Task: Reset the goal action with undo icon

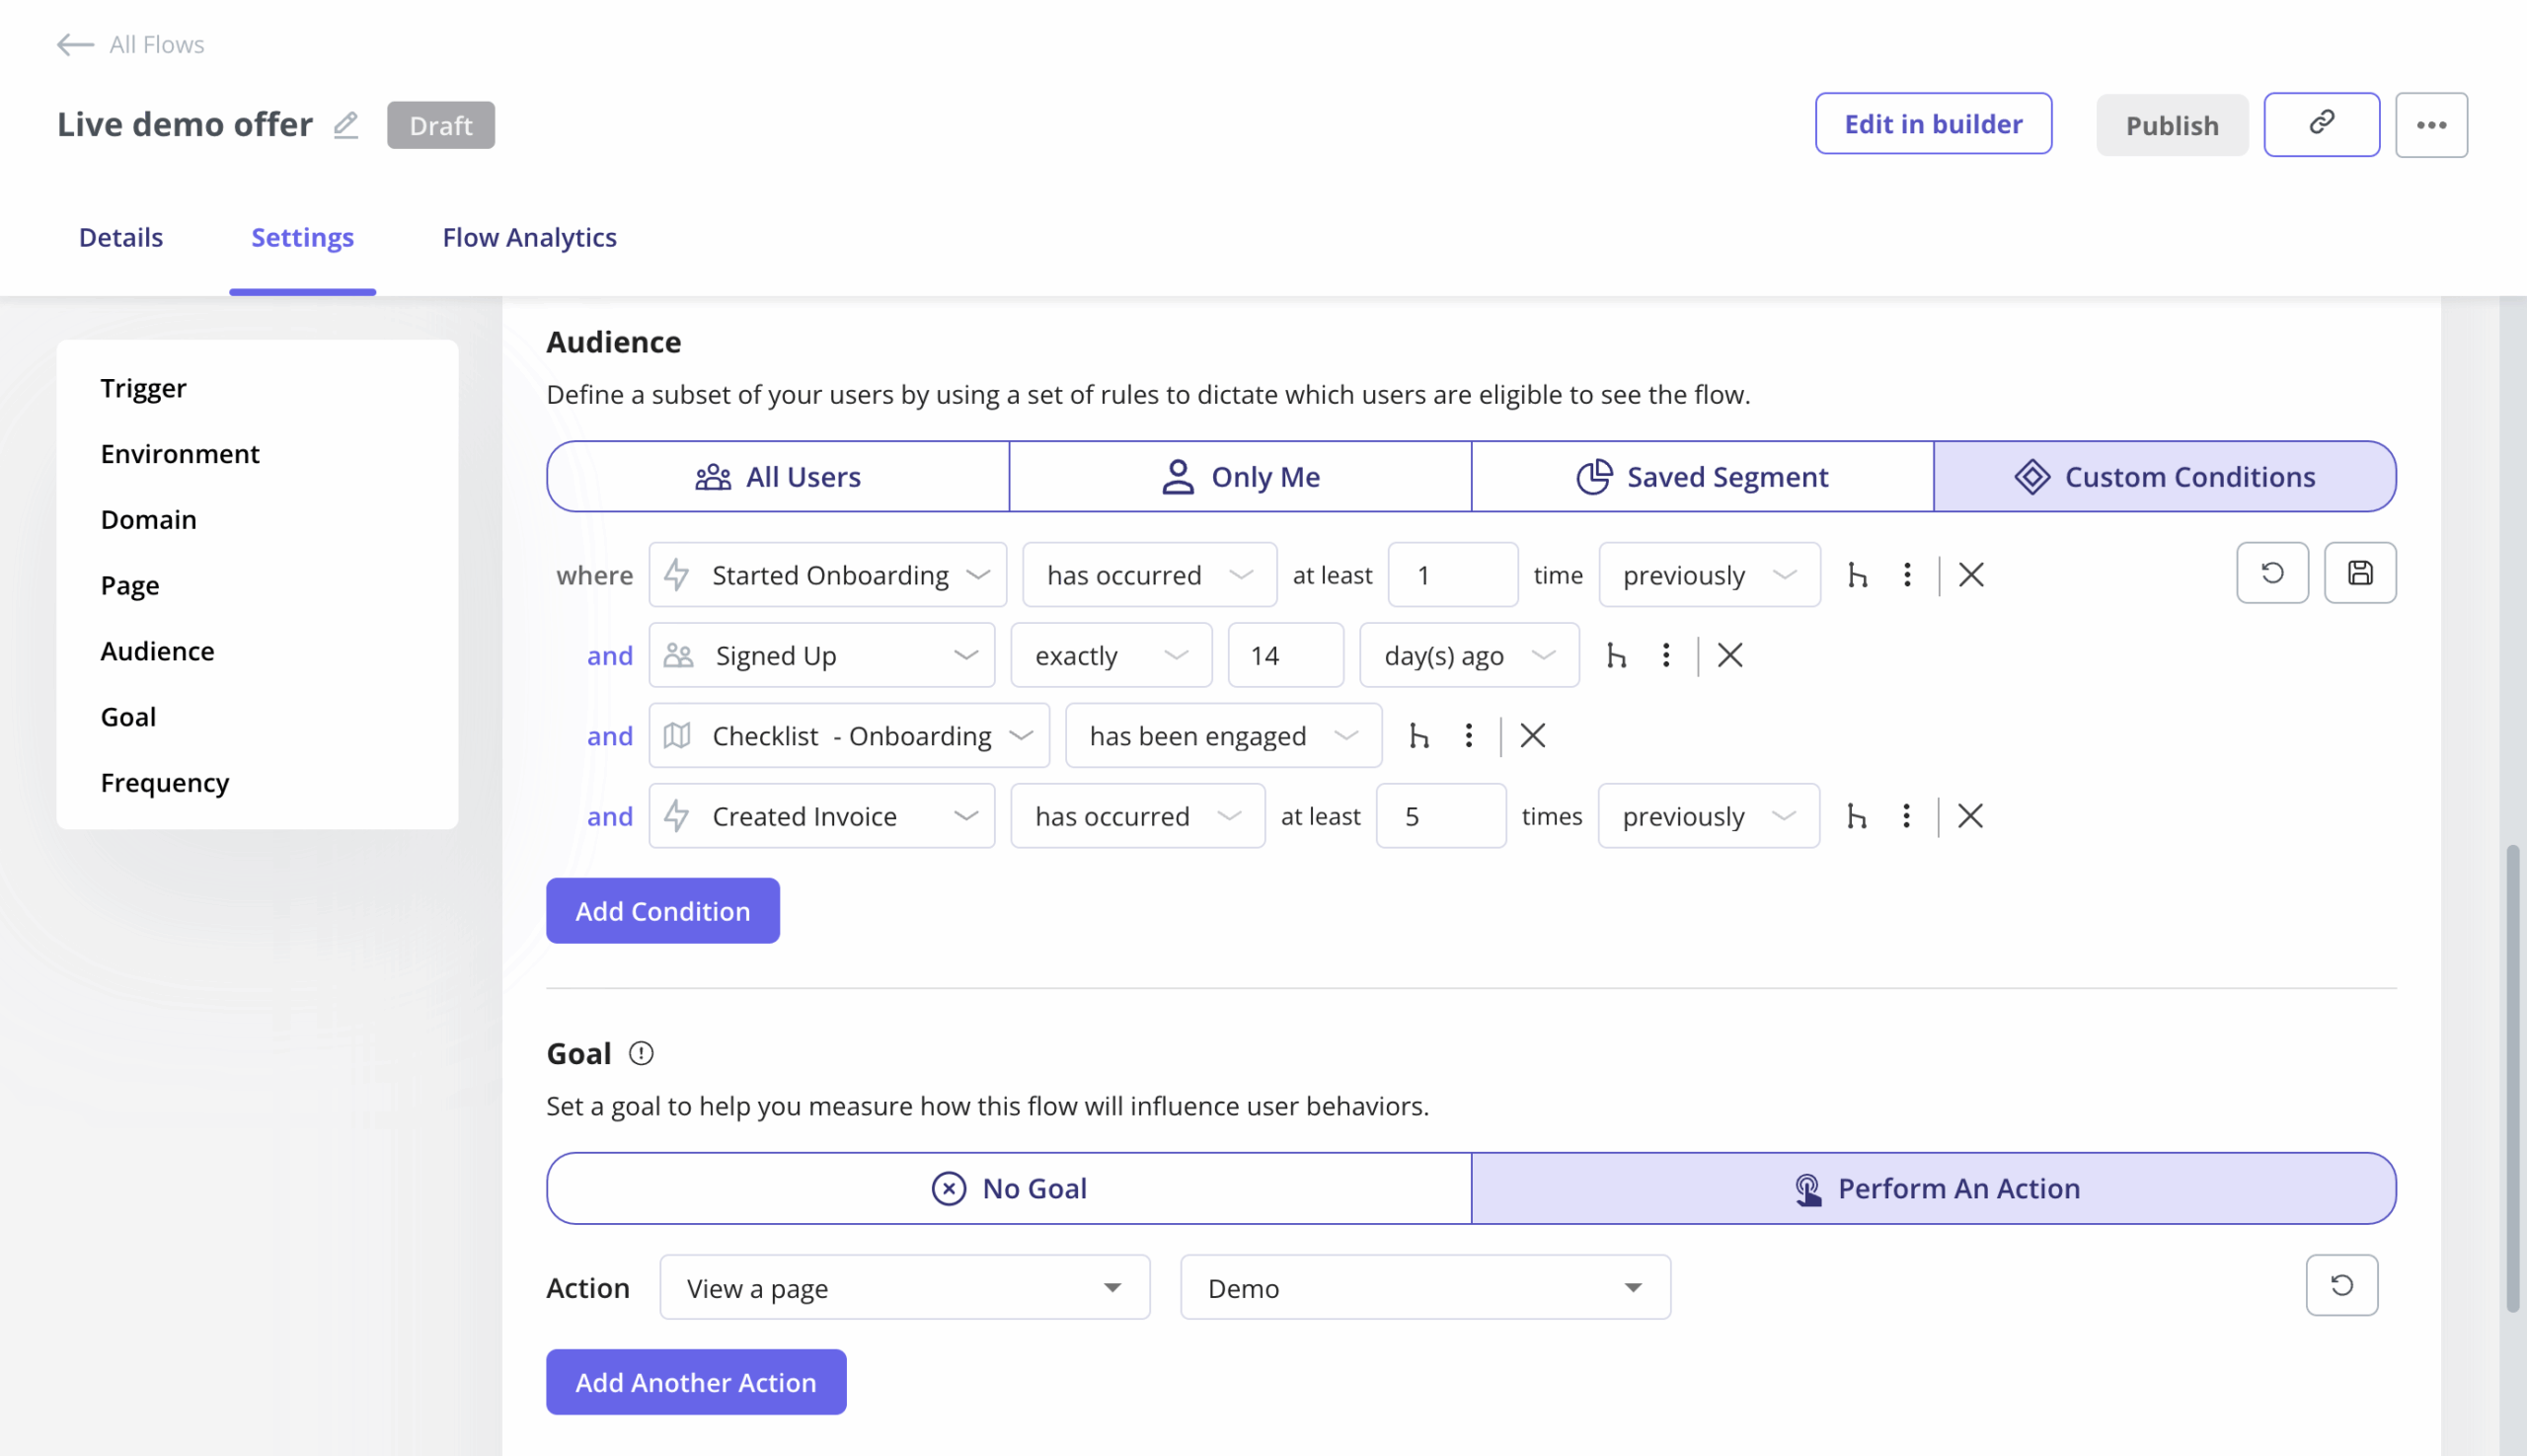Action: click(2341, 1285)
